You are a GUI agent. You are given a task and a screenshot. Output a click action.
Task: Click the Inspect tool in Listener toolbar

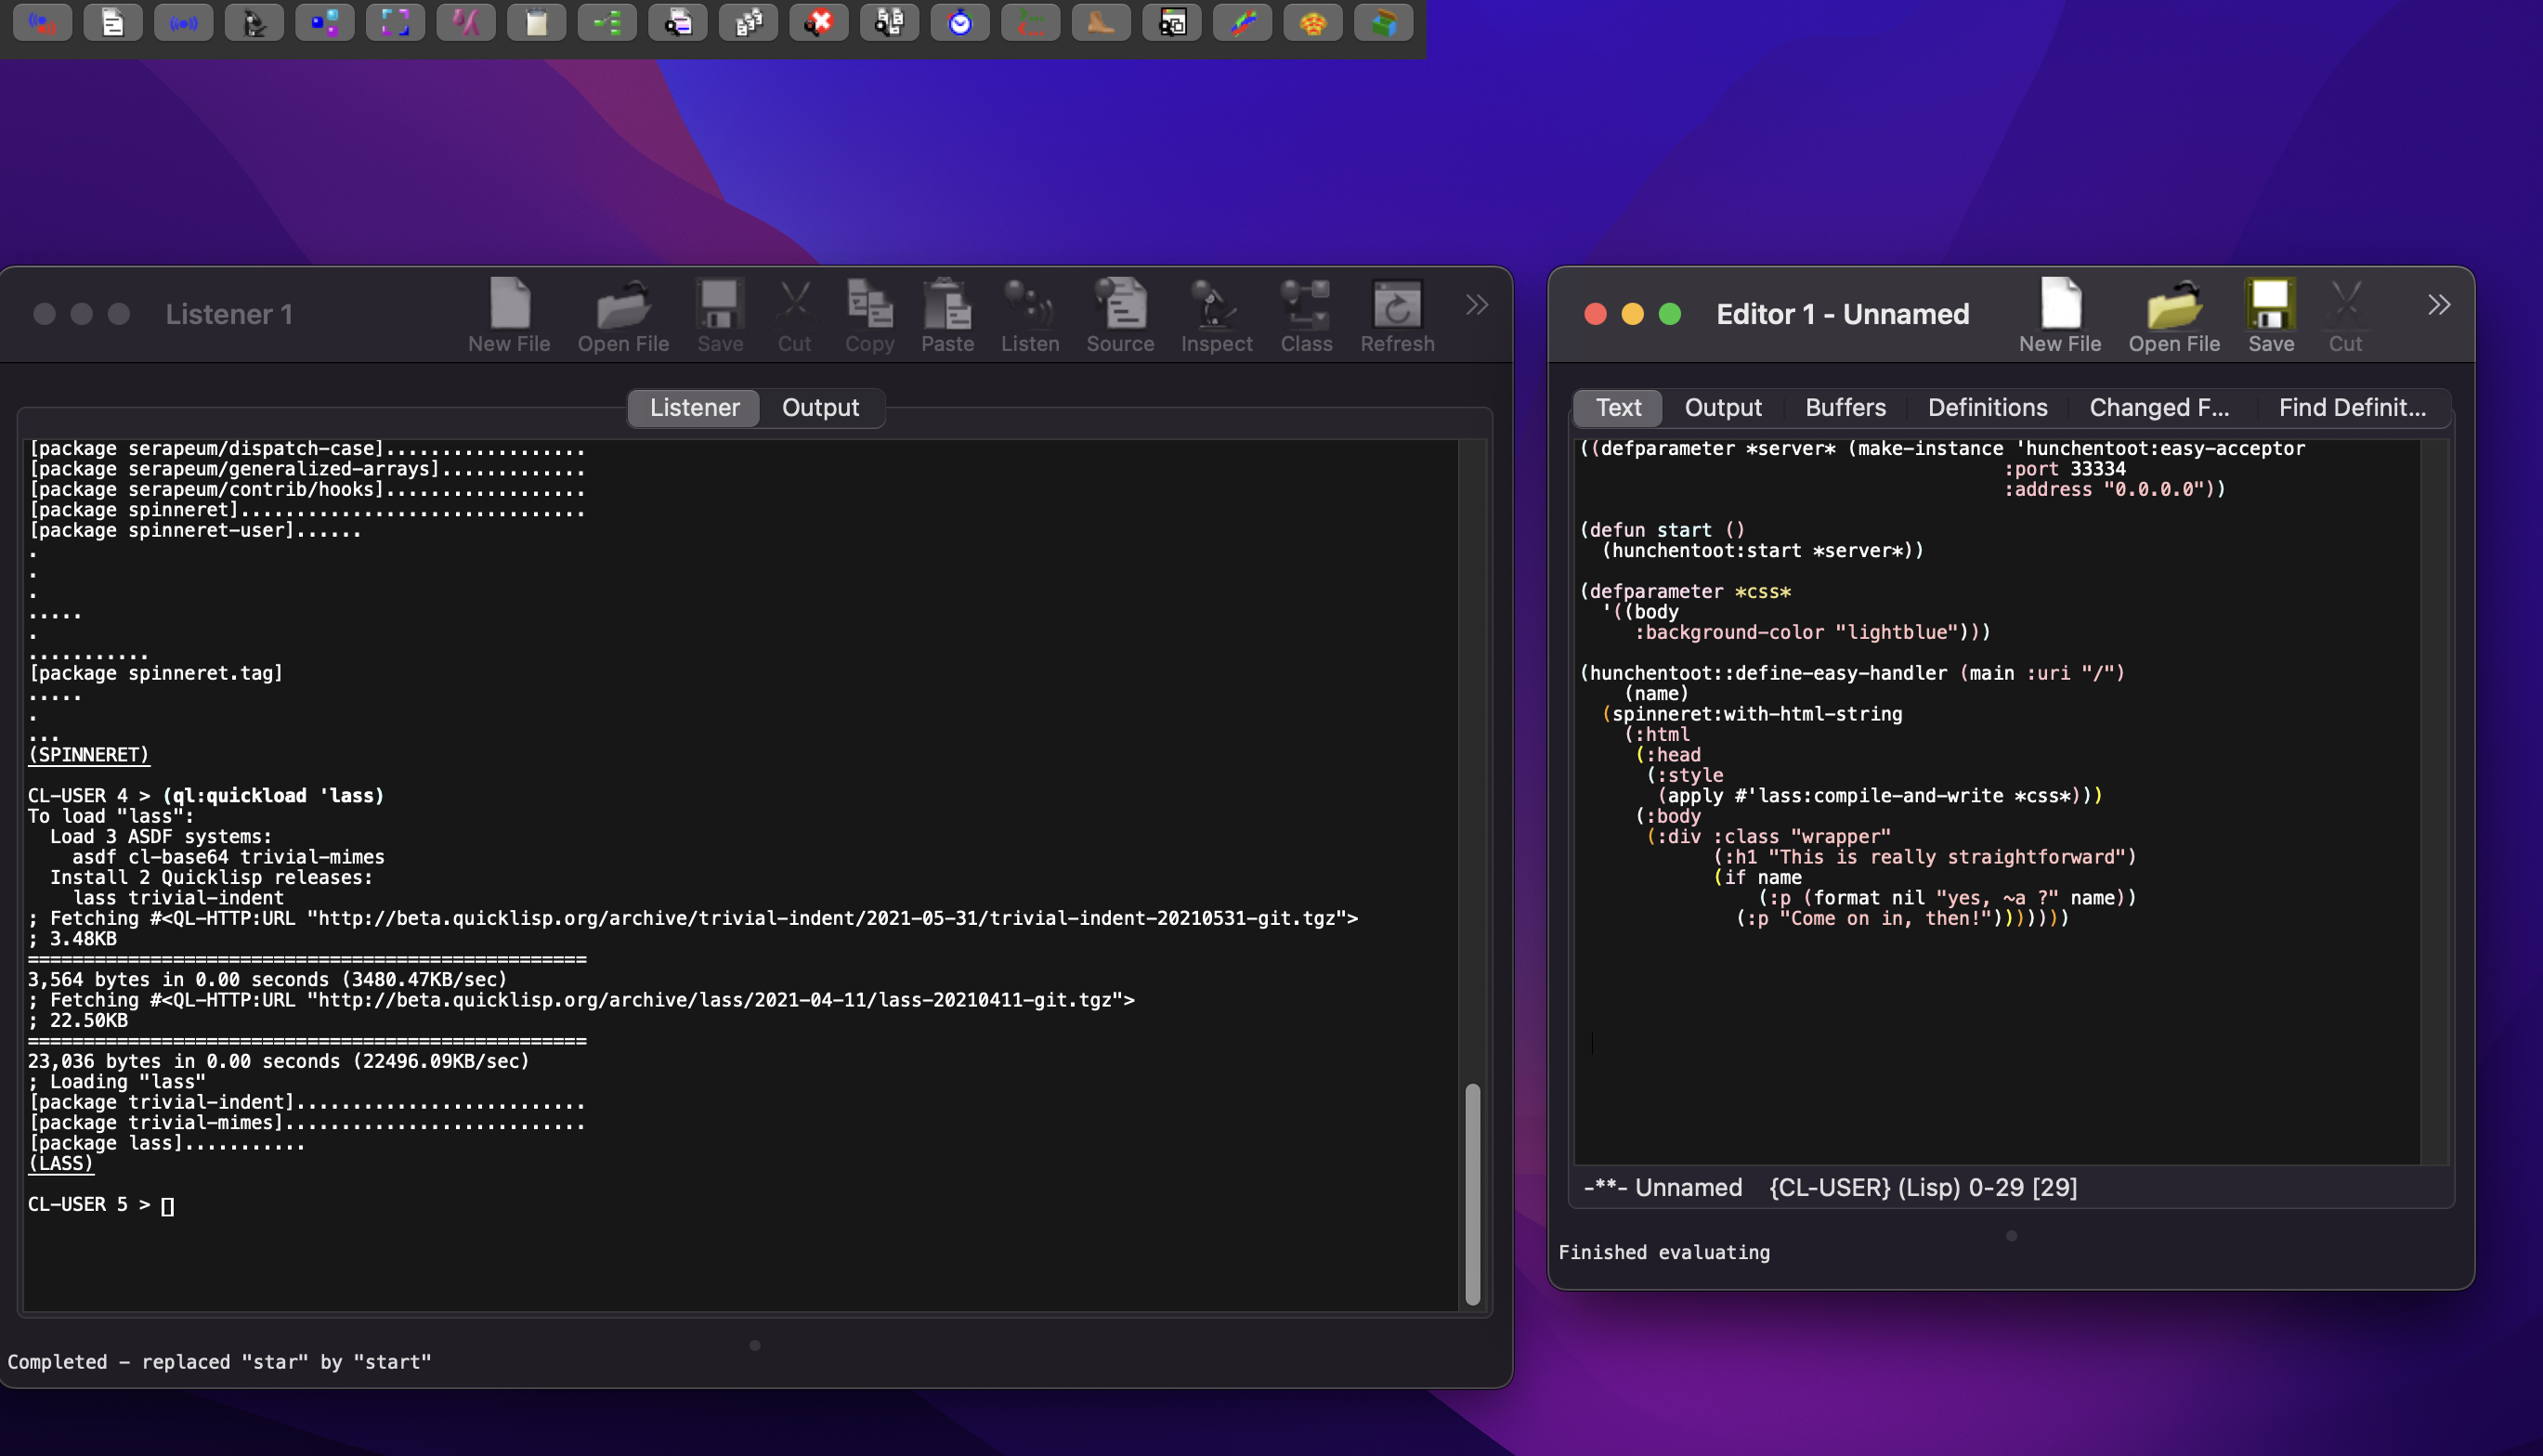[1215, 316]
